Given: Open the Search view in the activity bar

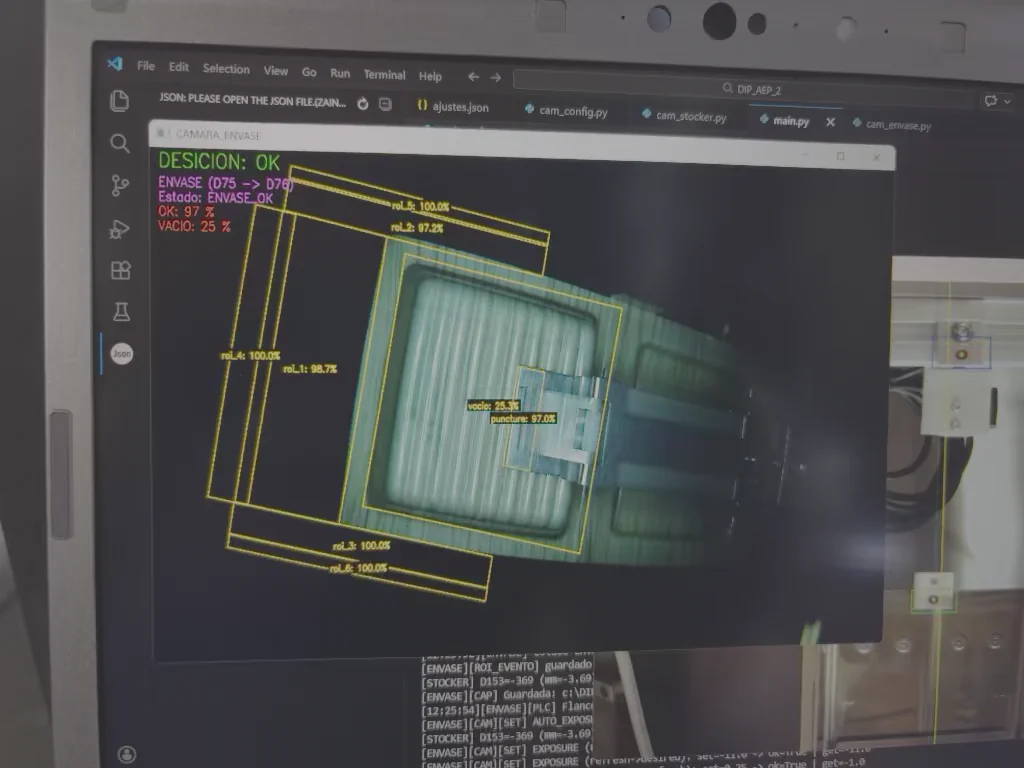Looking at the screenshot, I should (120, 143).
